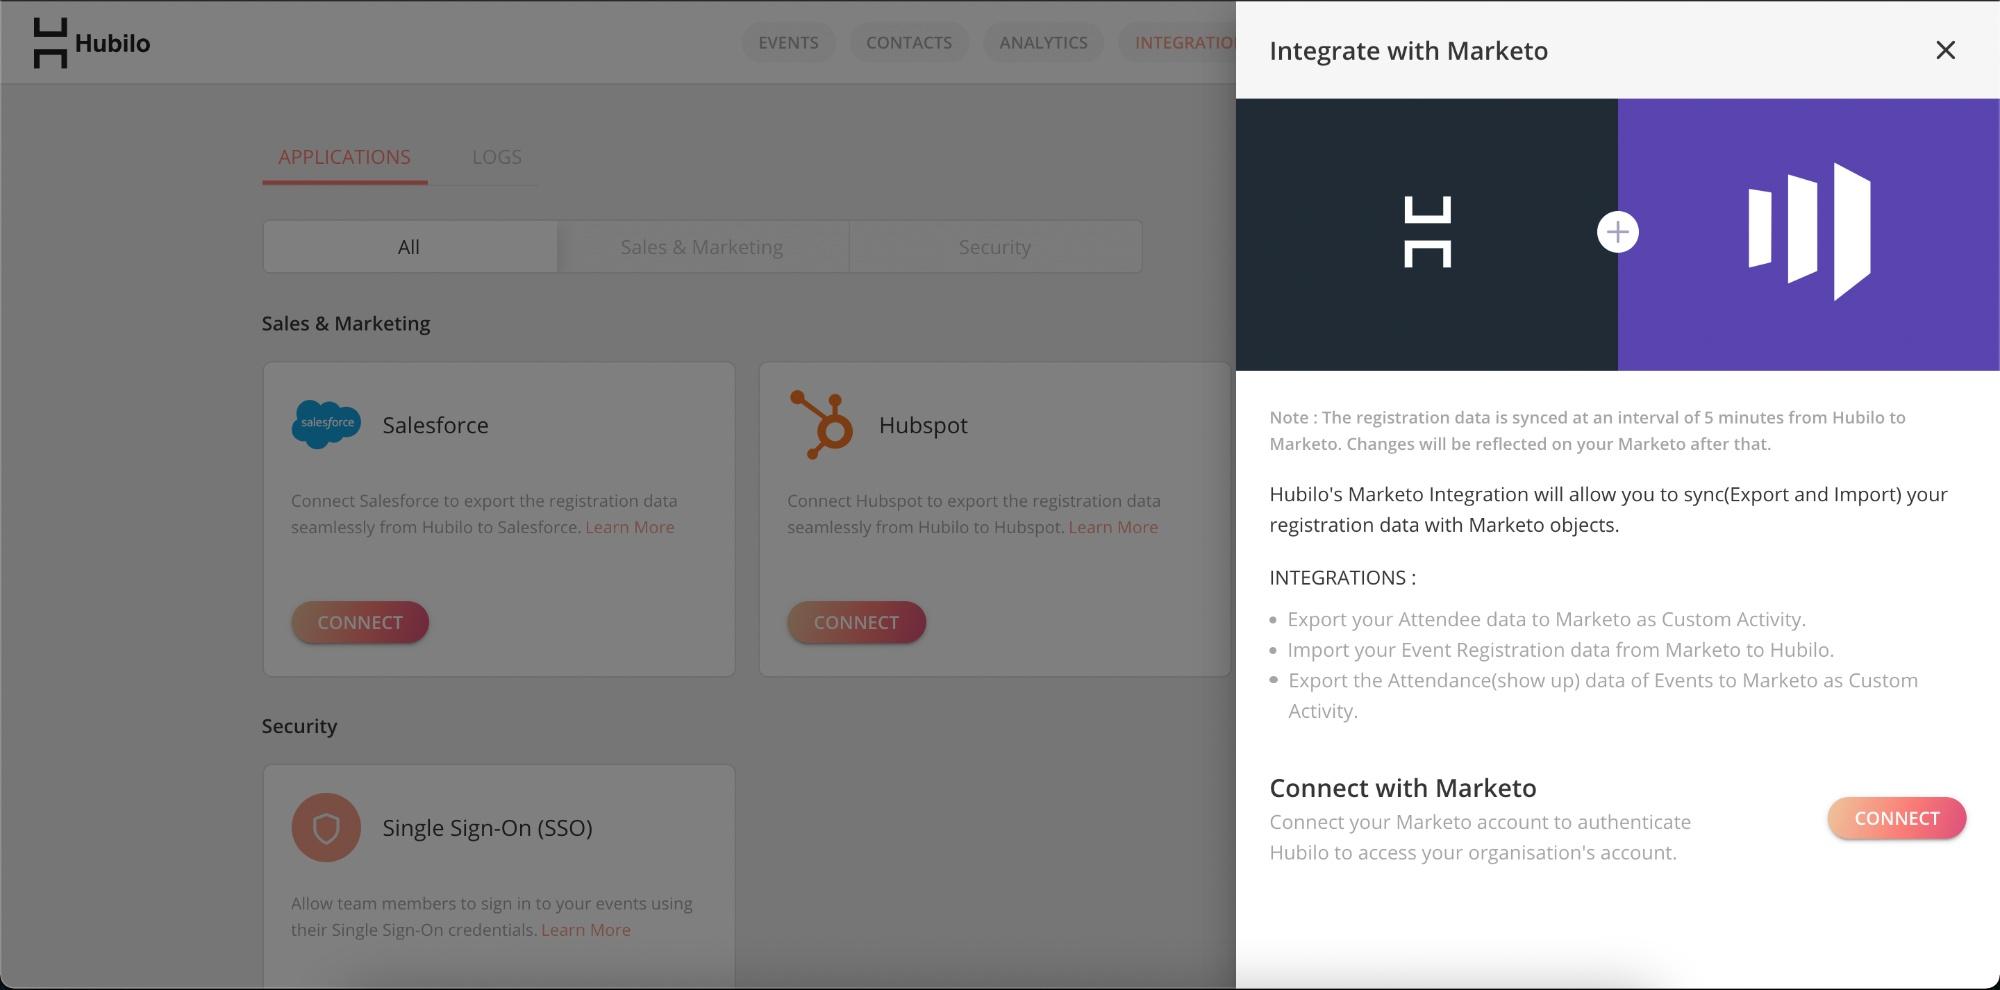Connect the Hubspot integration
2000x990 pixels.
click(x=856, y=622)
